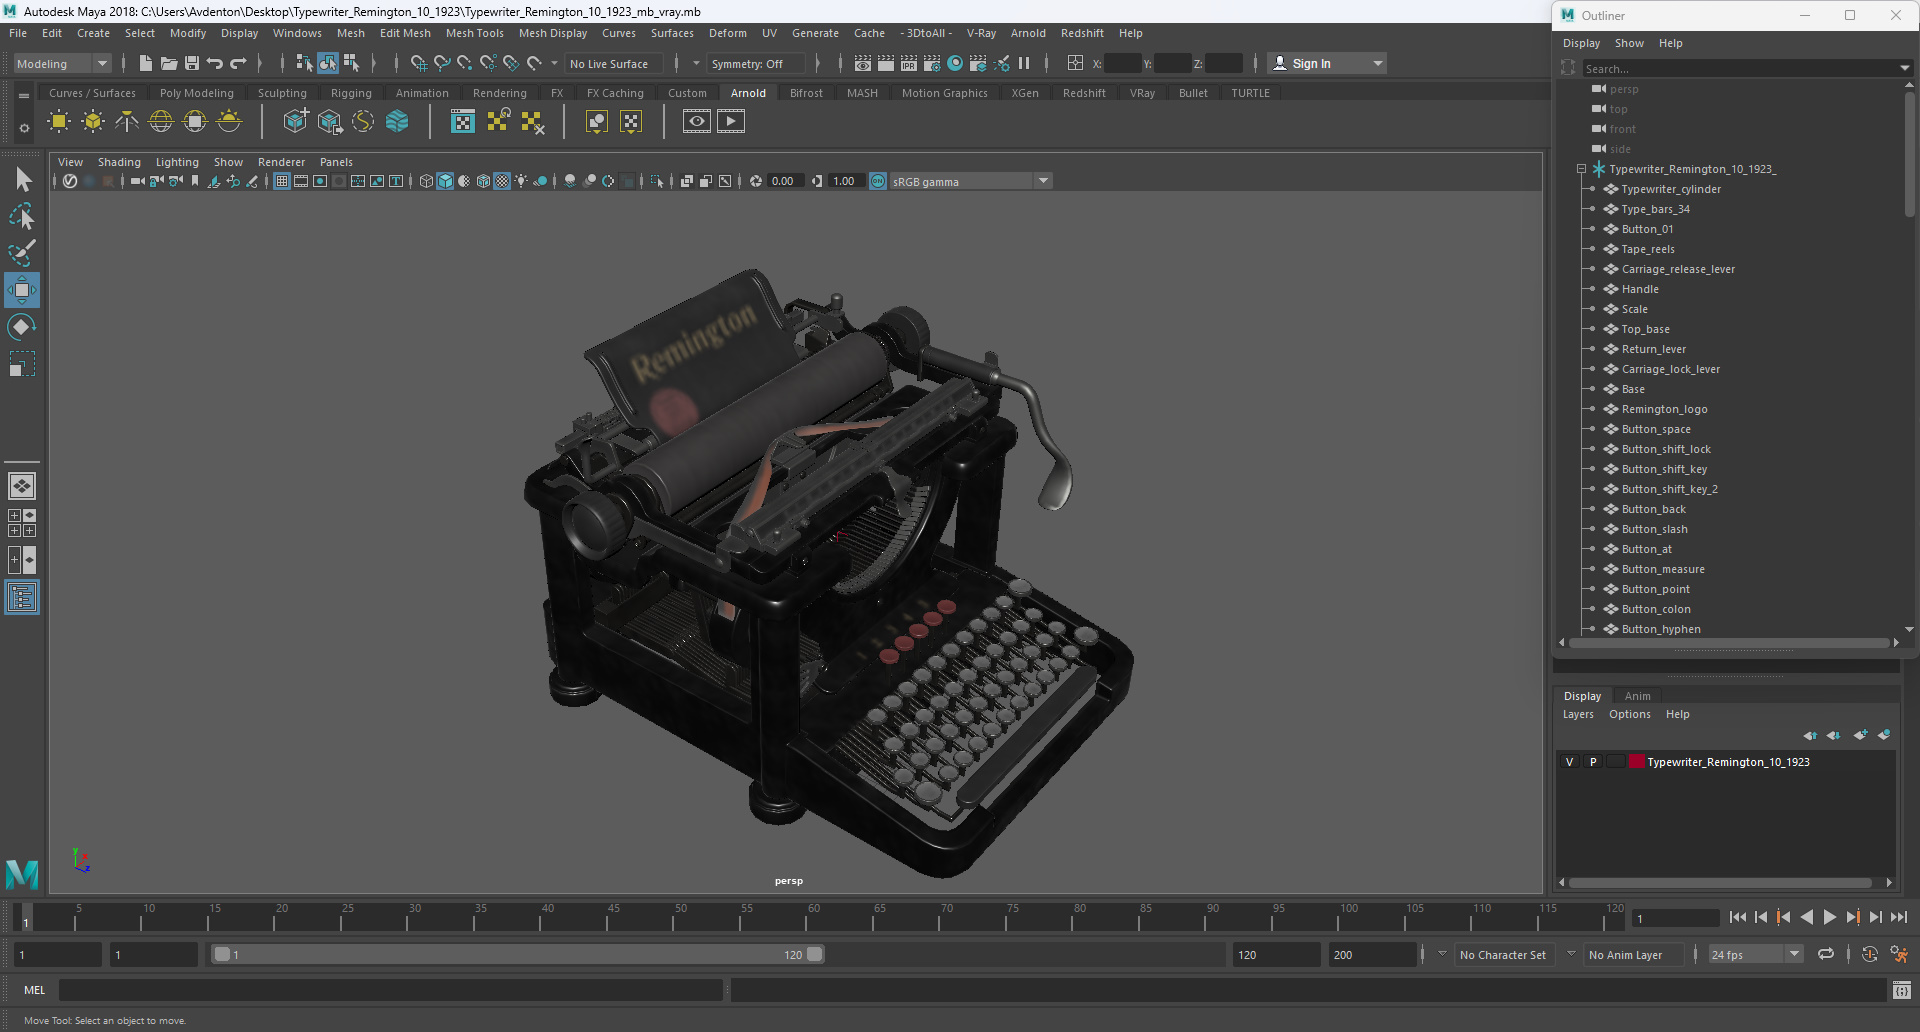Toggle sRGB gamma color management button

(878, 181)
